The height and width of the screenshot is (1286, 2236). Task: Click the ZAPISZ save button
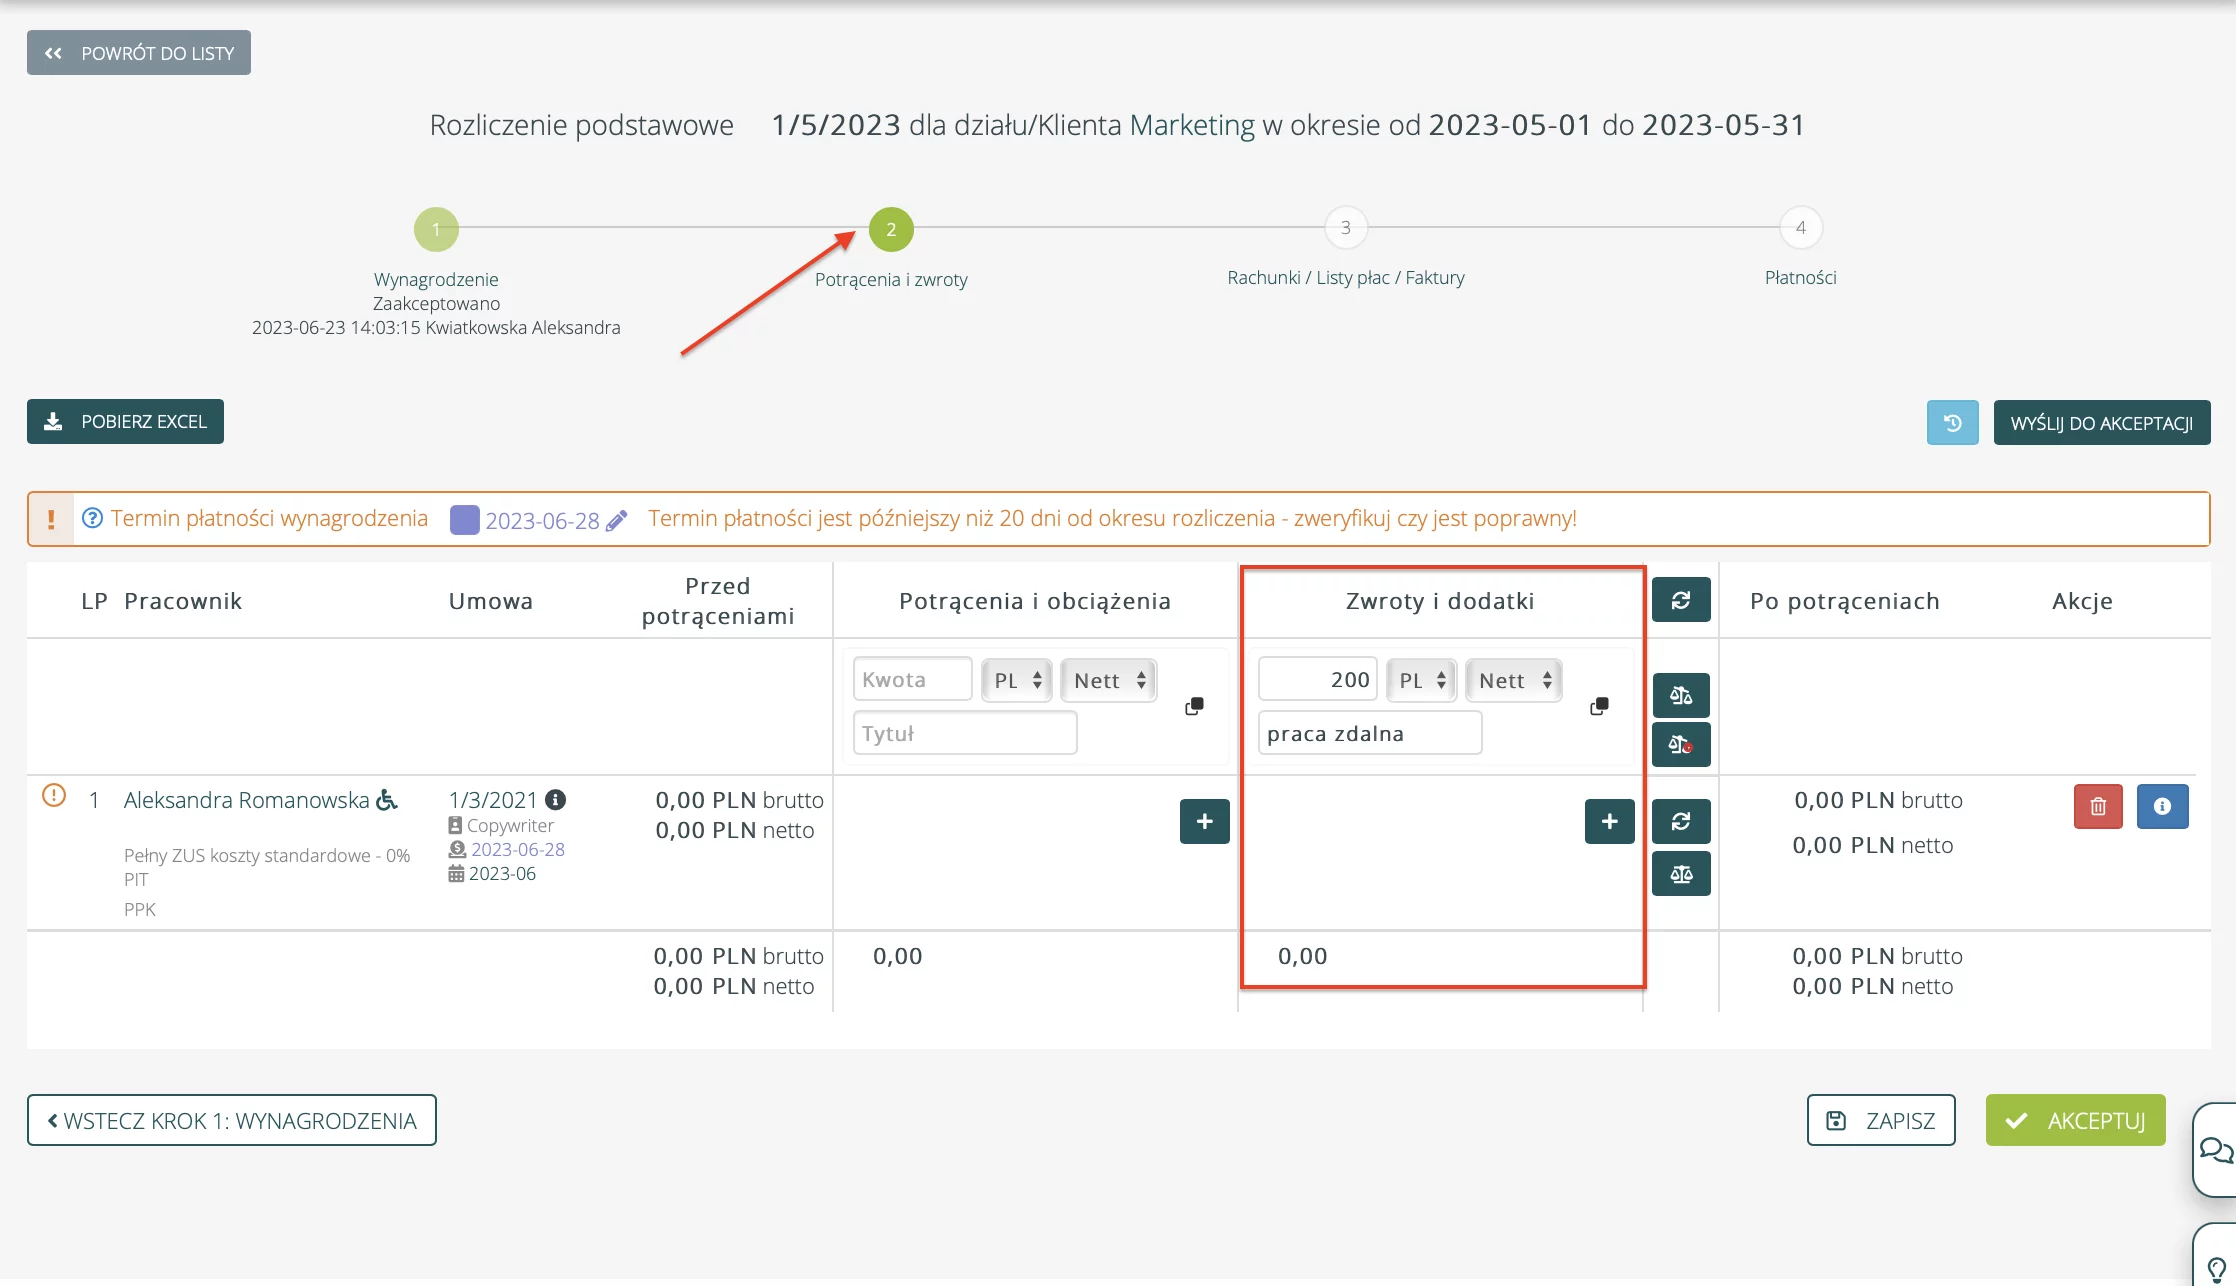coord(1881,1120)
